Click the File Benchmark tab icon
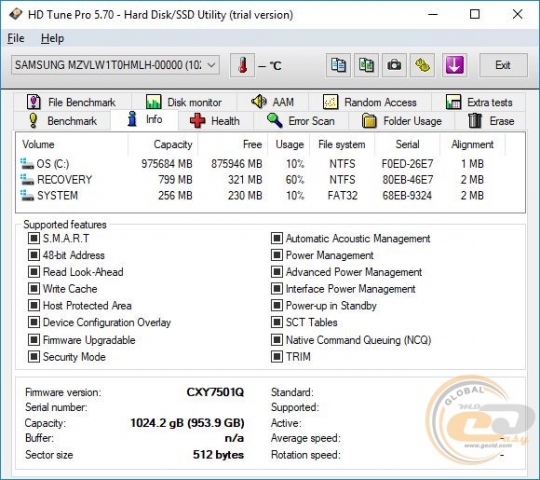The height and width of the screenshot is (480, 540). pyautogui.click(x=33, y=102)
